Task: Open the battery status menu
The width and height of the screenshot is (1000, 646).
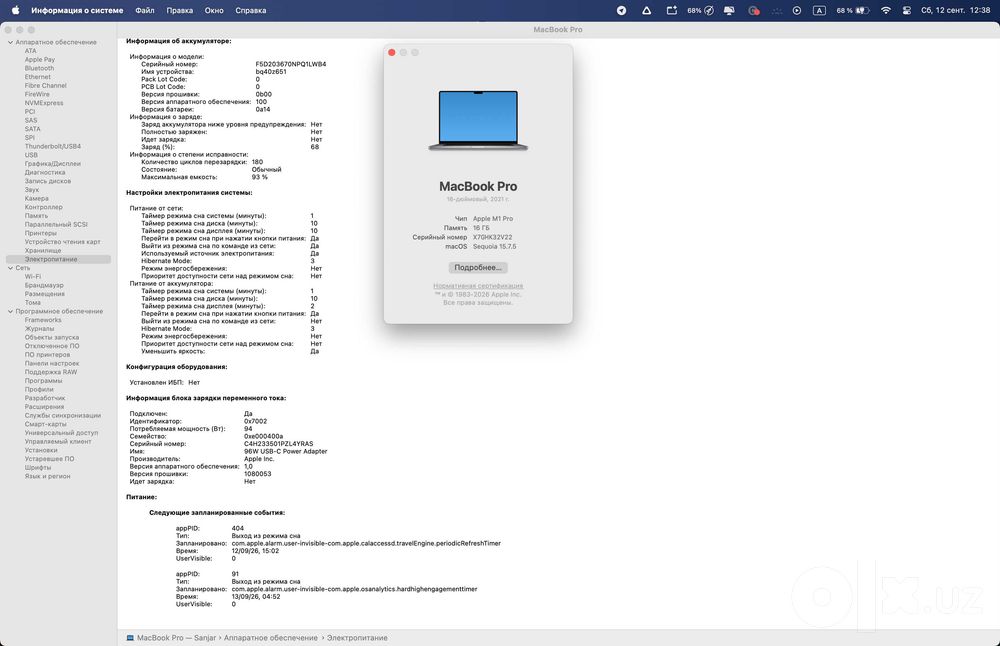Action: (853, 10)
